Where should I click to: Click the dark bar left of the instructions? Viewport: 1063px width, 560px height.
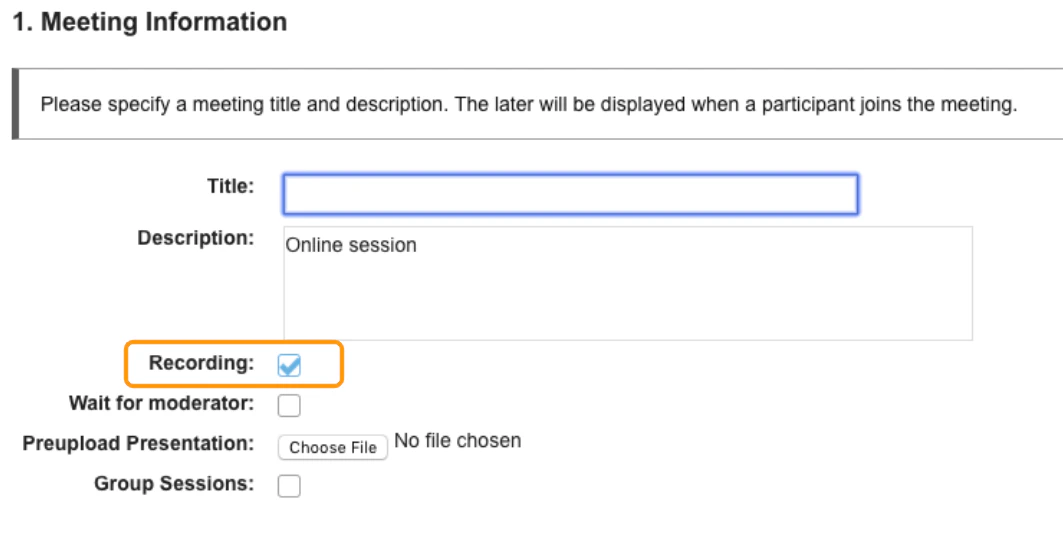(x=15, y=104)
